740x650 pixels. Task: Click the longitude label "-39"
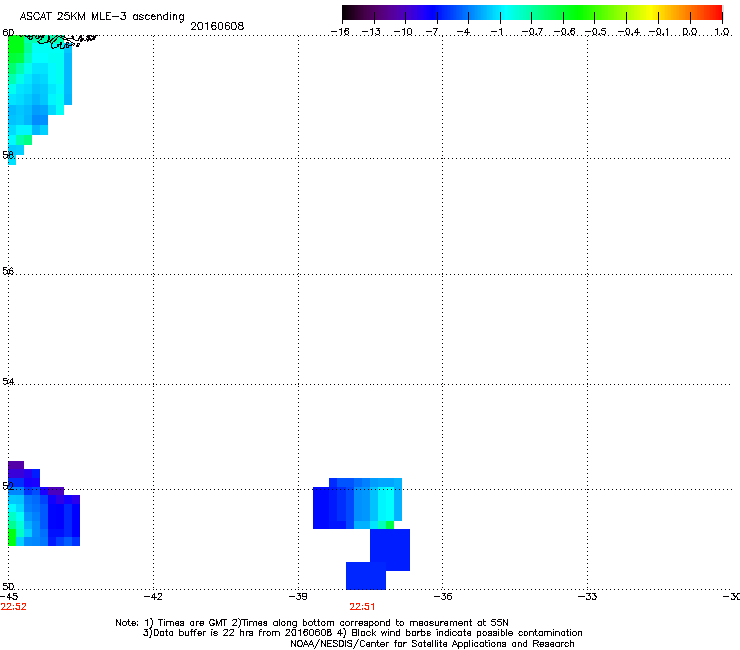pyautogui.click(x=298, y=597)
